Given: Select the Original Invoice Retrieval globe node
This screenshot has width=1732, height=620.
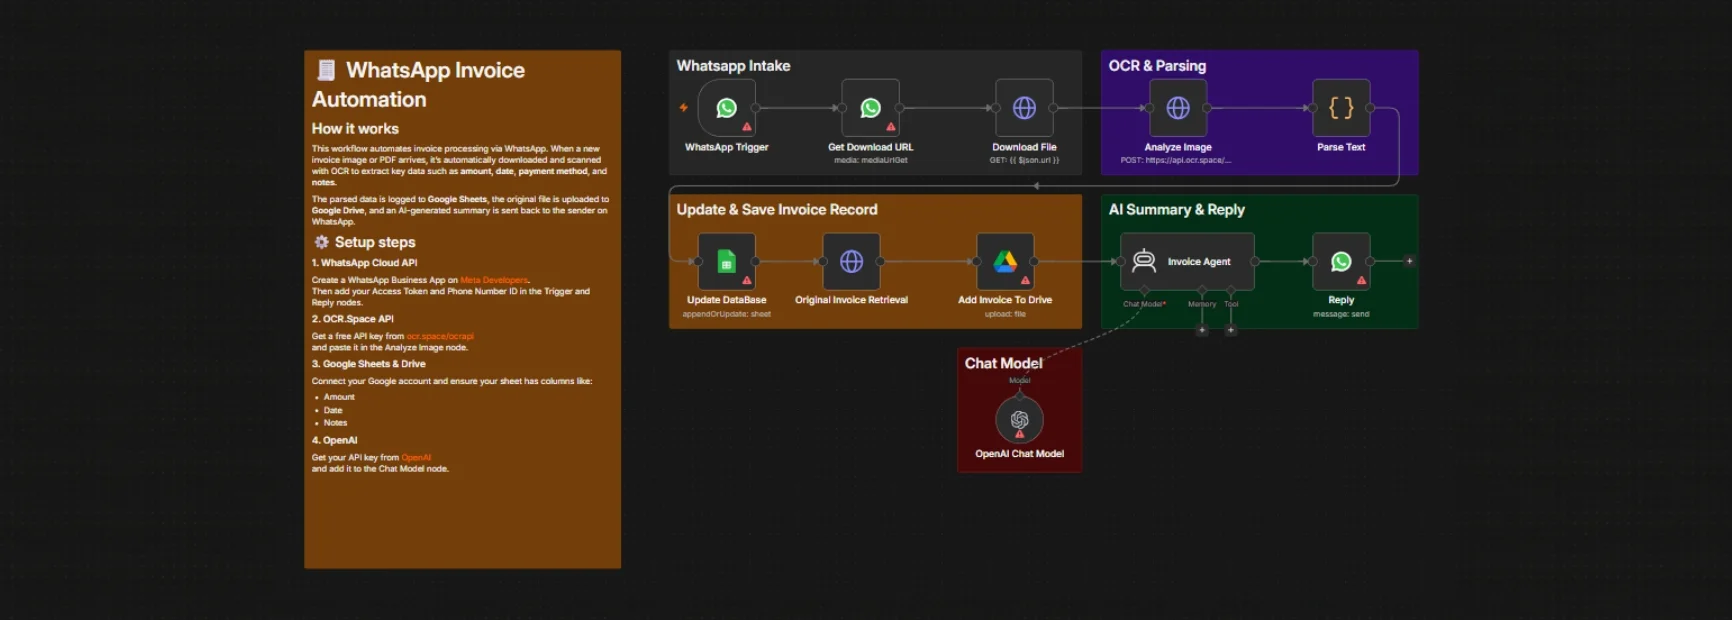Looking at the screenshot, I should tap(851, 261).
